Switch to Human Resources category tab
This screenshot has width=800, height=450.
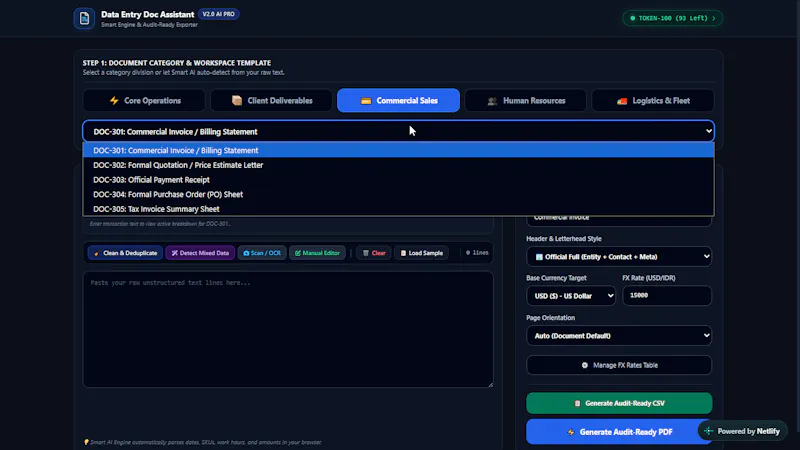click(526, 101)
